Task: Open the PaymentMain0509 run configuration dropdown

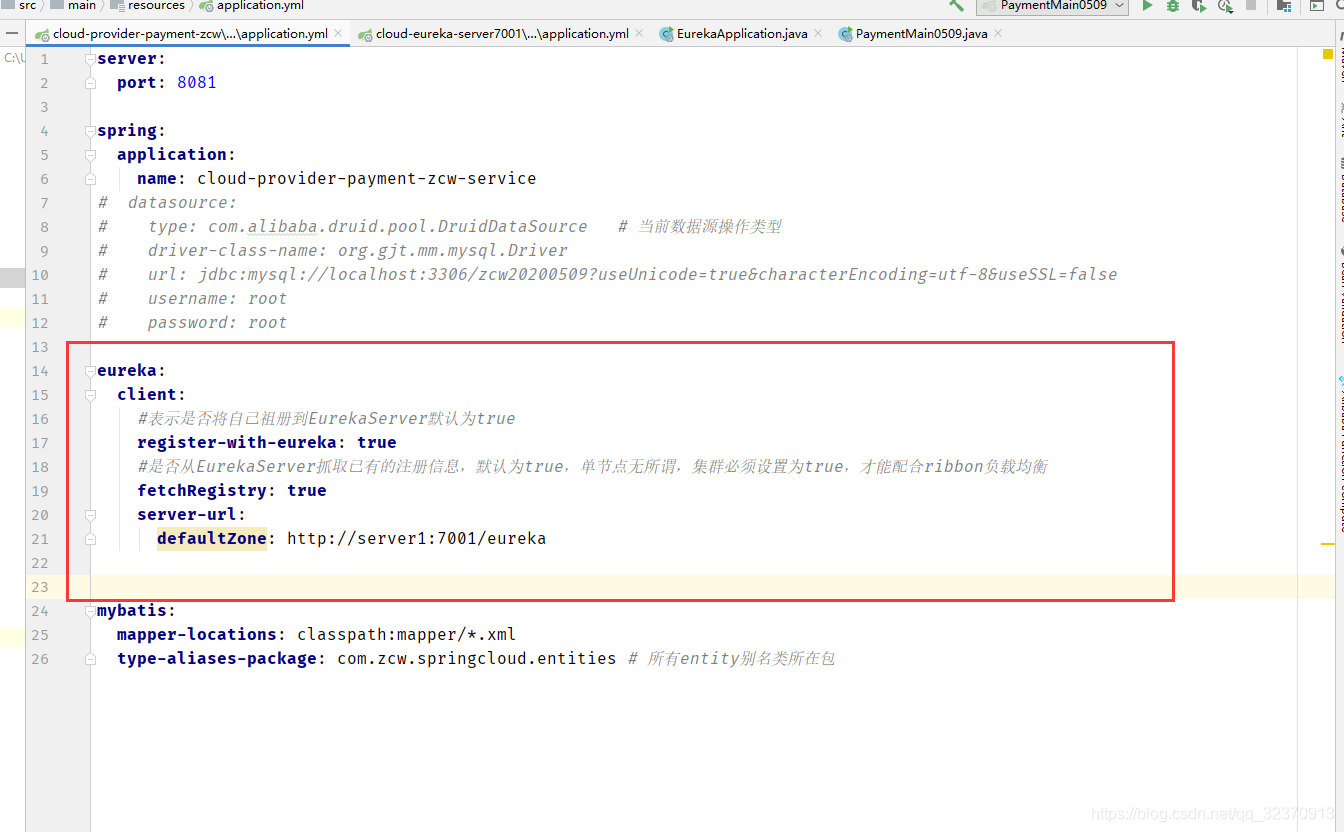Action: (1052, 5)
